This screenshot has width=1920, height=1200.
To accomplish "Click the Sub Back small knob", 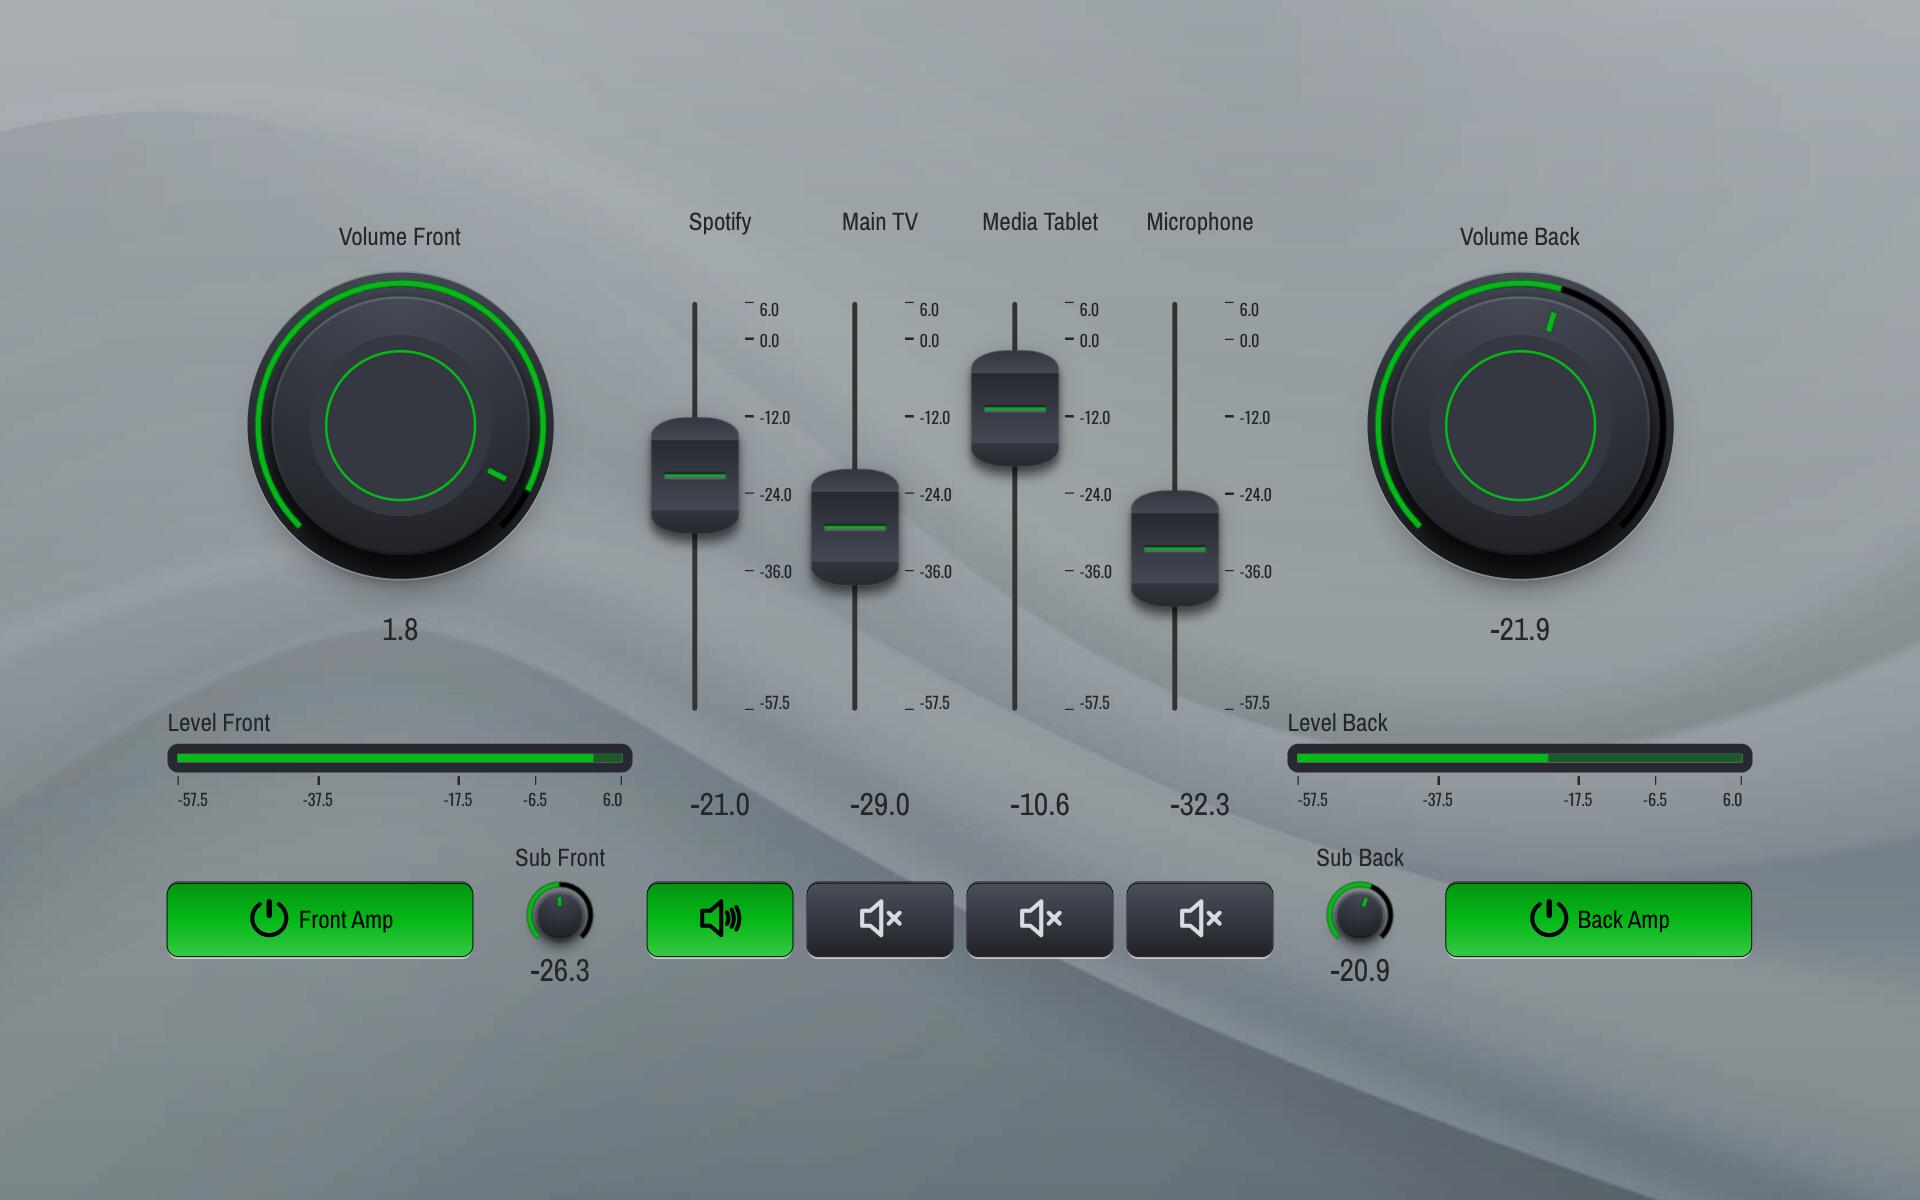I will [x=1359, y=914].
